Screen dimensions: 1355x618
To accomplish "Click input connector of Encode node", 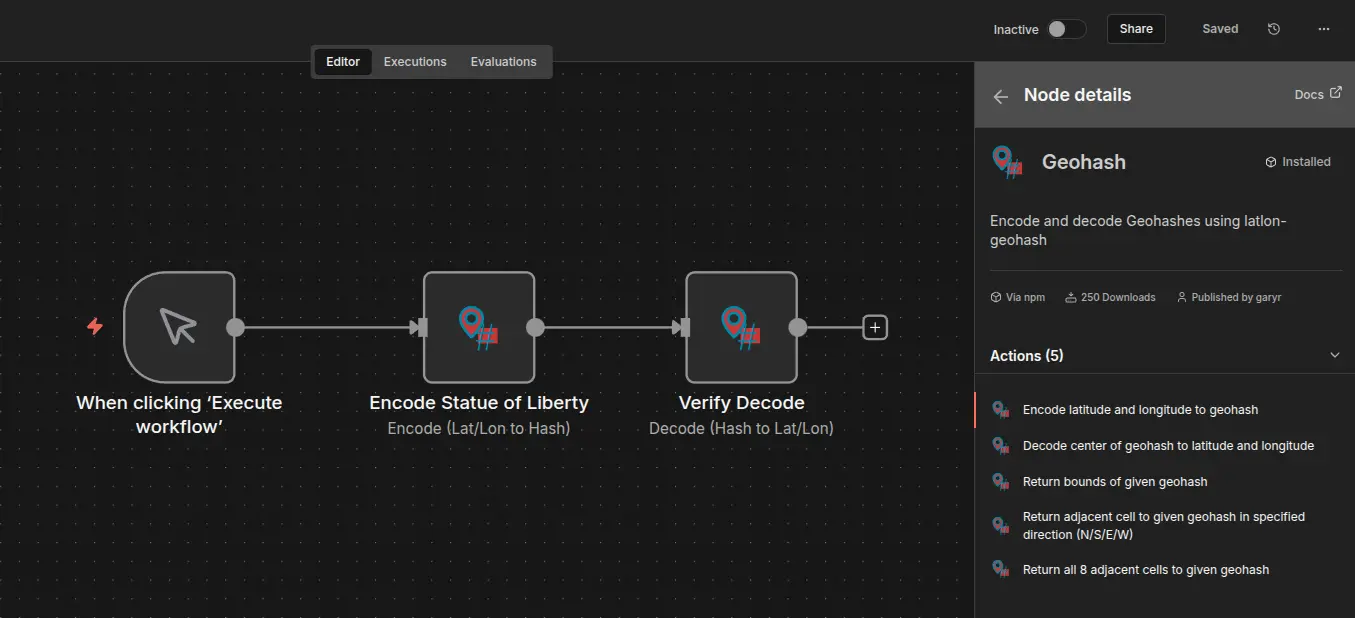I will coord(421,327).
